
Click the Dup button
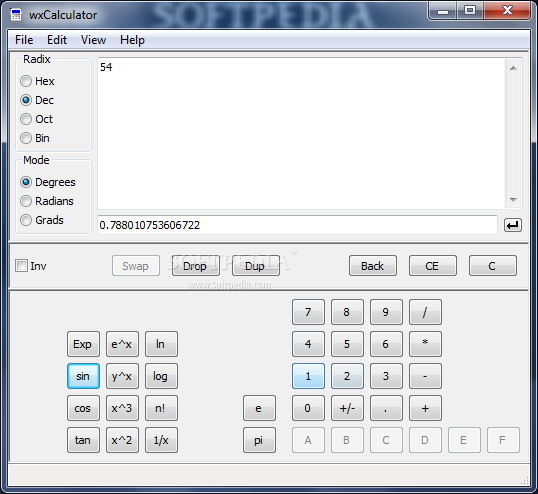click(256, 266)
